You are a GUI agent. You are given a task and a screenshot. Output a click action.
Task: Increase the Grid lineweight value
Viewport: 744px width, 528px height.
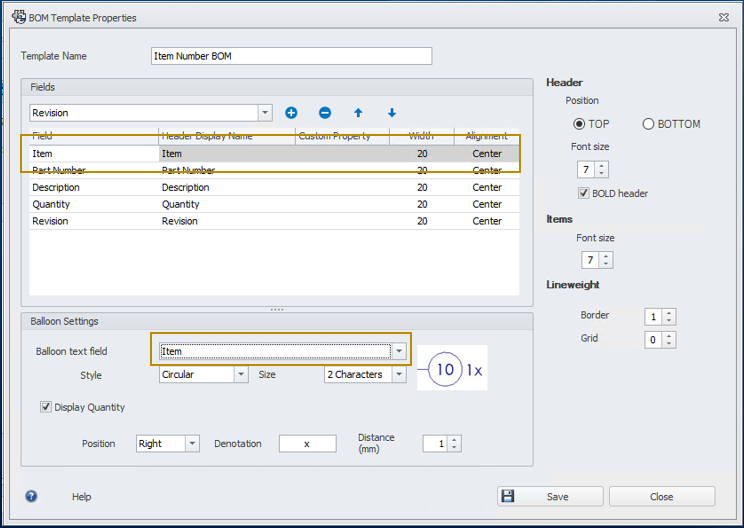(x=669, y=336)
